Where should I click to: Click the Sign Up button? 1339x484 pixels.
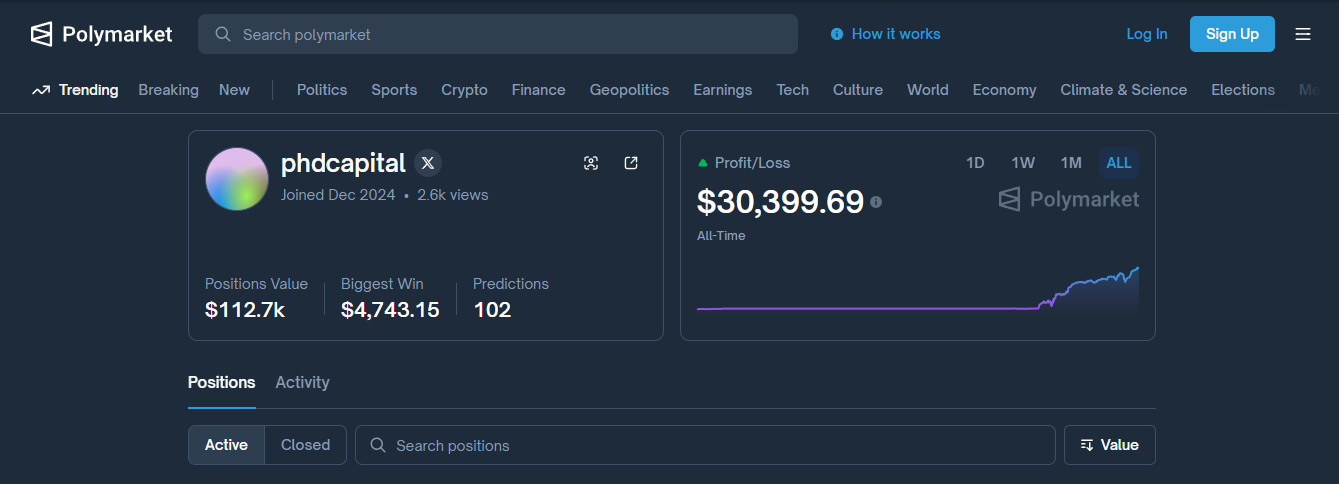(1231, 34)
